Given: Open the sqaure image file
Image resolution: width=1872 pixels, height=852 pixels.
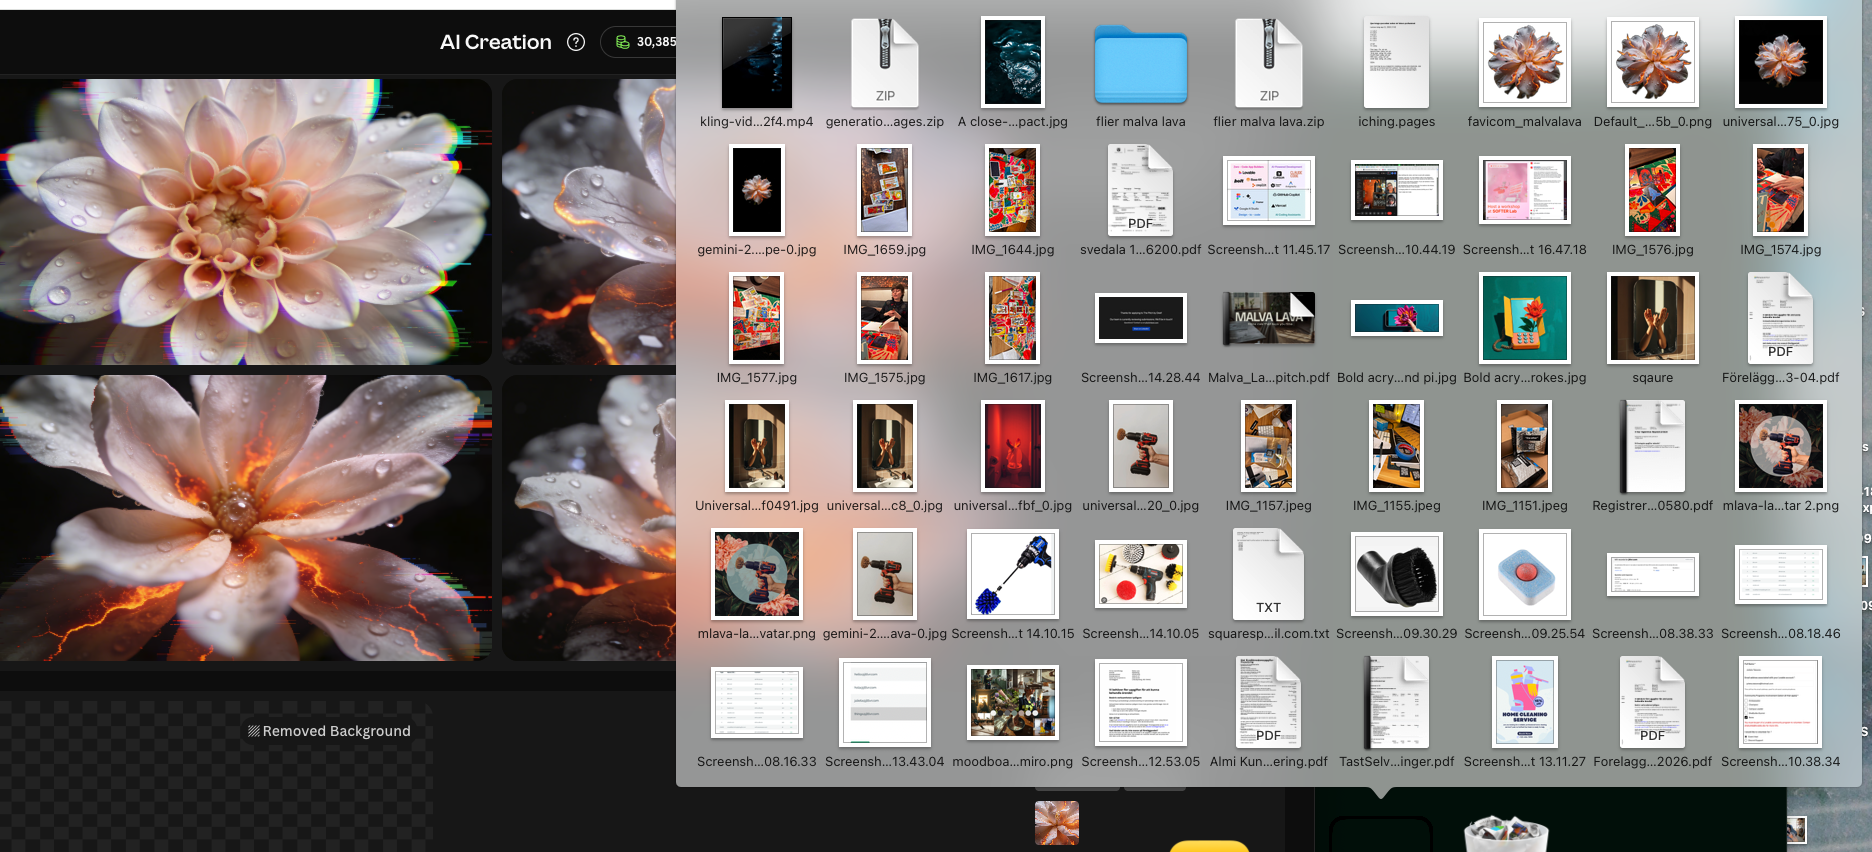Looking at the screenshot, I should tap(1653, 318).
